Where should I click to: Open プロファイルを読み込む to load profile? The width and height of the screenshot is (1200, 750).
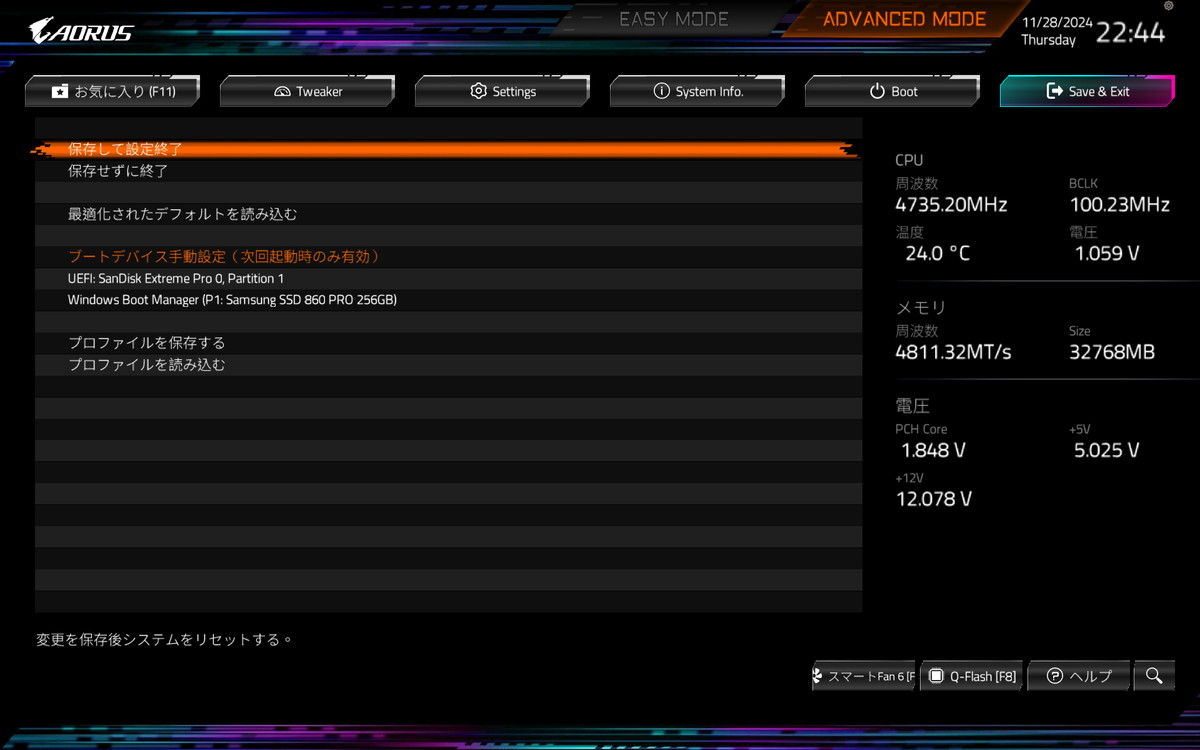point(448,365)
